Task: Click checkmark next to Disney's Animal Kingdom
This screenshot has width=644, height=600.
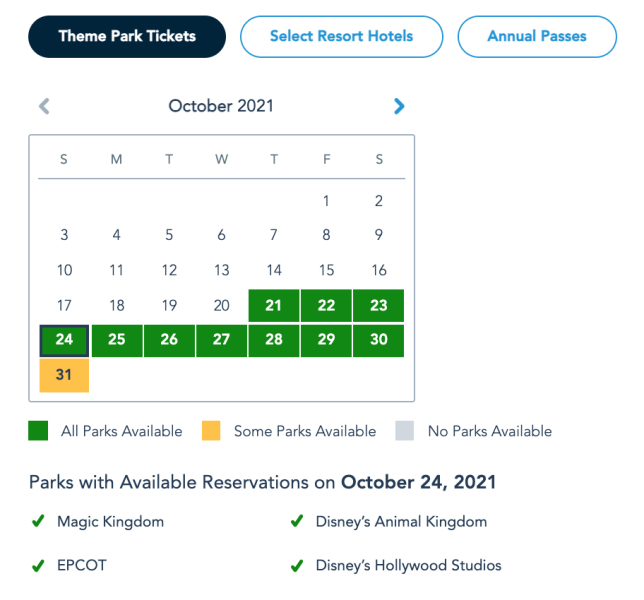Action: (296, 521)
